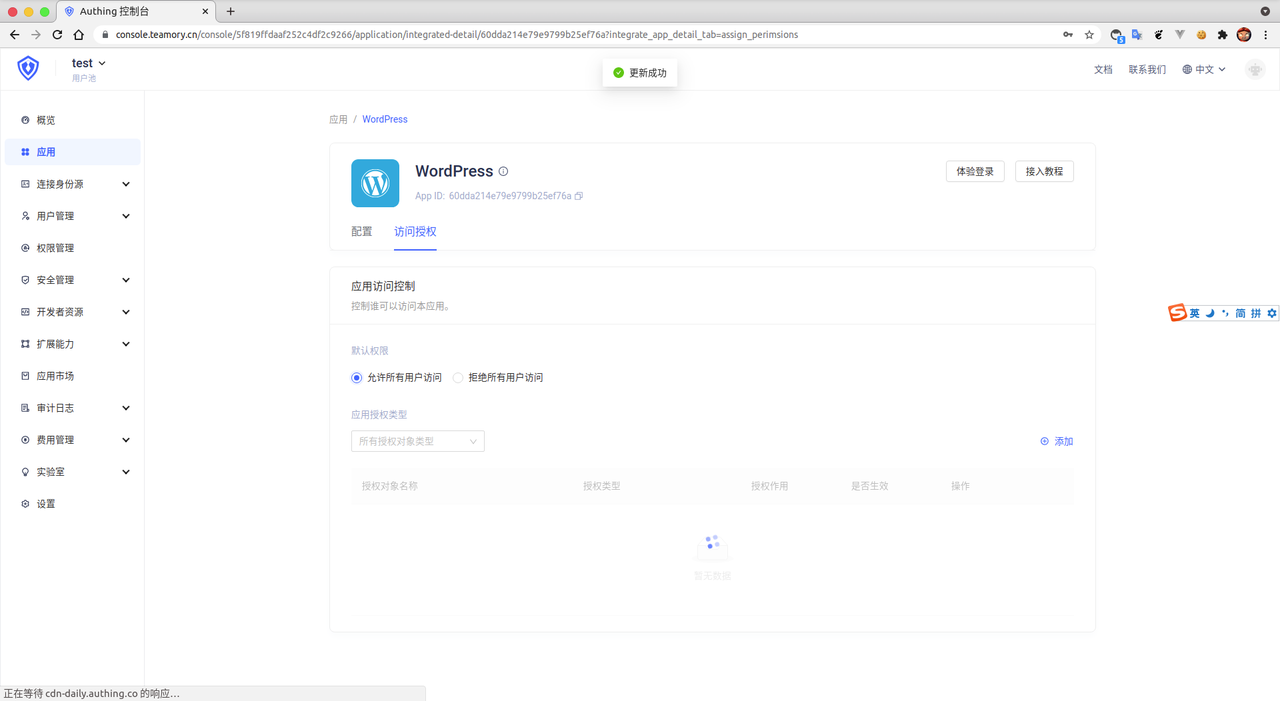Expand the 审计日志 menu chevron
Viewport: 1280px width, 701px height.
(x=126, y=408)
